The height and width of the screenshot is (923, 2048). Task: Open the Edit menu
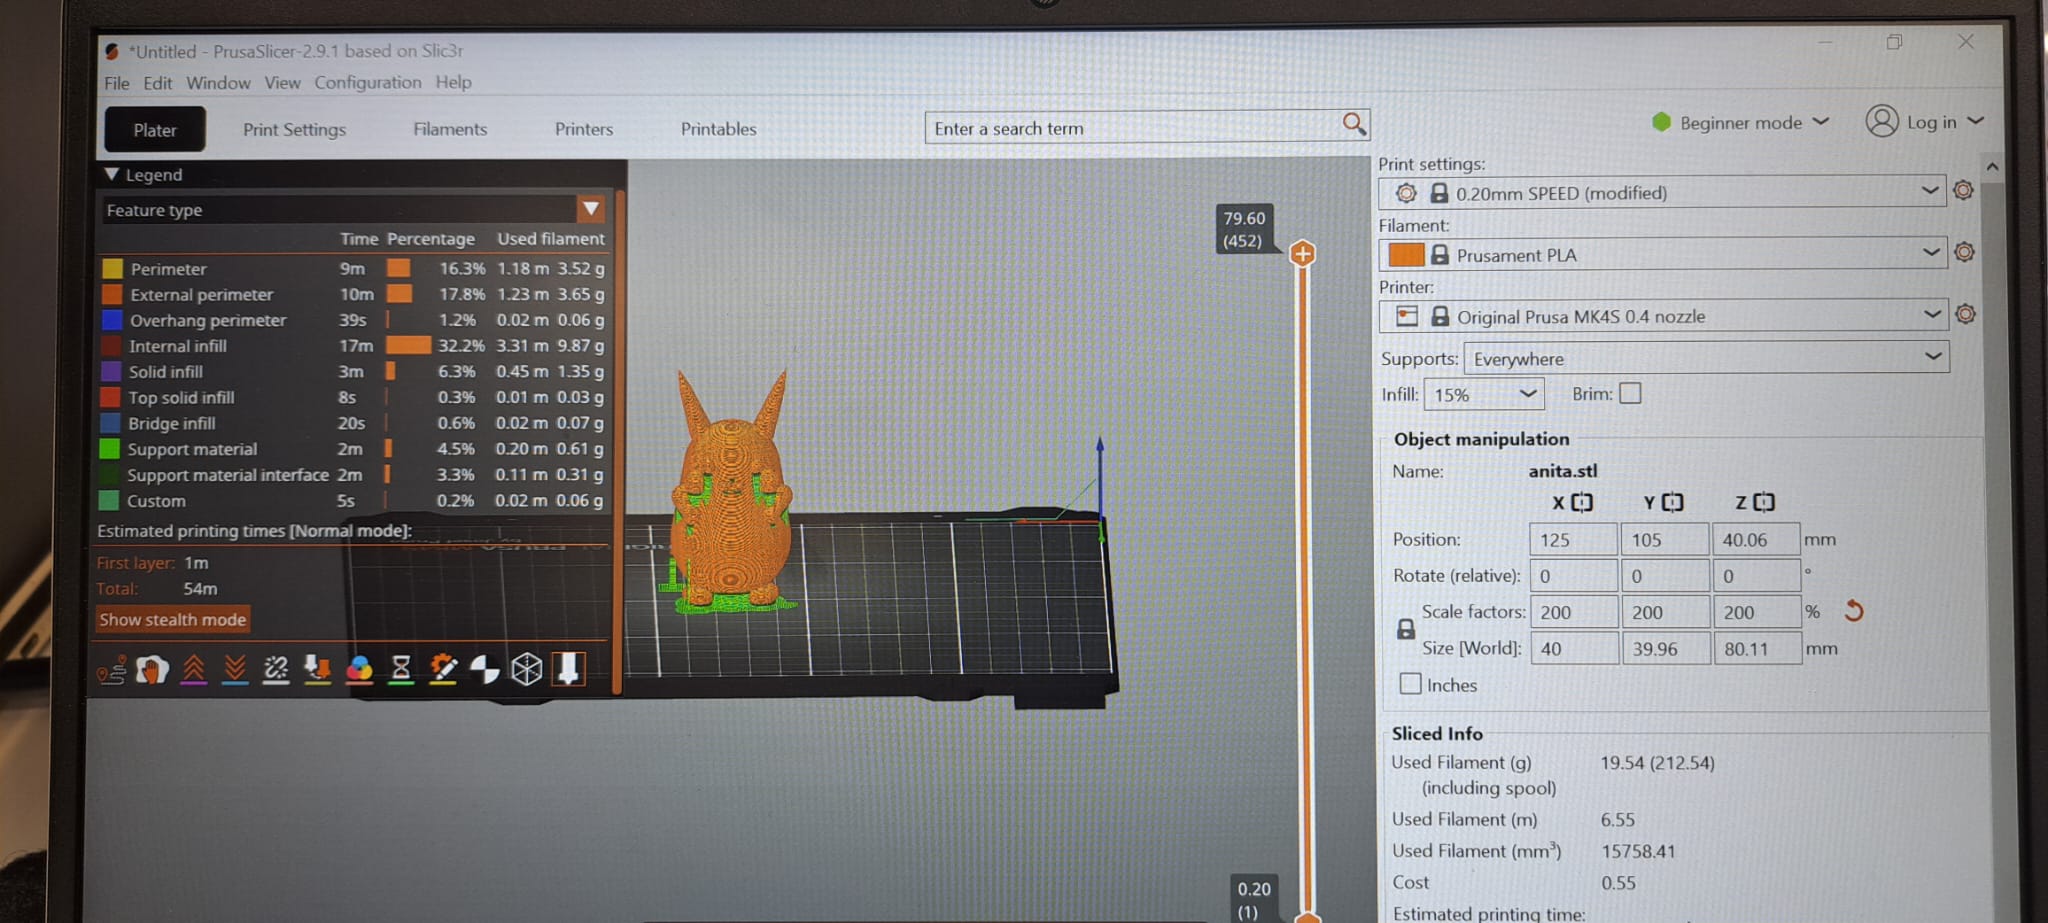158,83
